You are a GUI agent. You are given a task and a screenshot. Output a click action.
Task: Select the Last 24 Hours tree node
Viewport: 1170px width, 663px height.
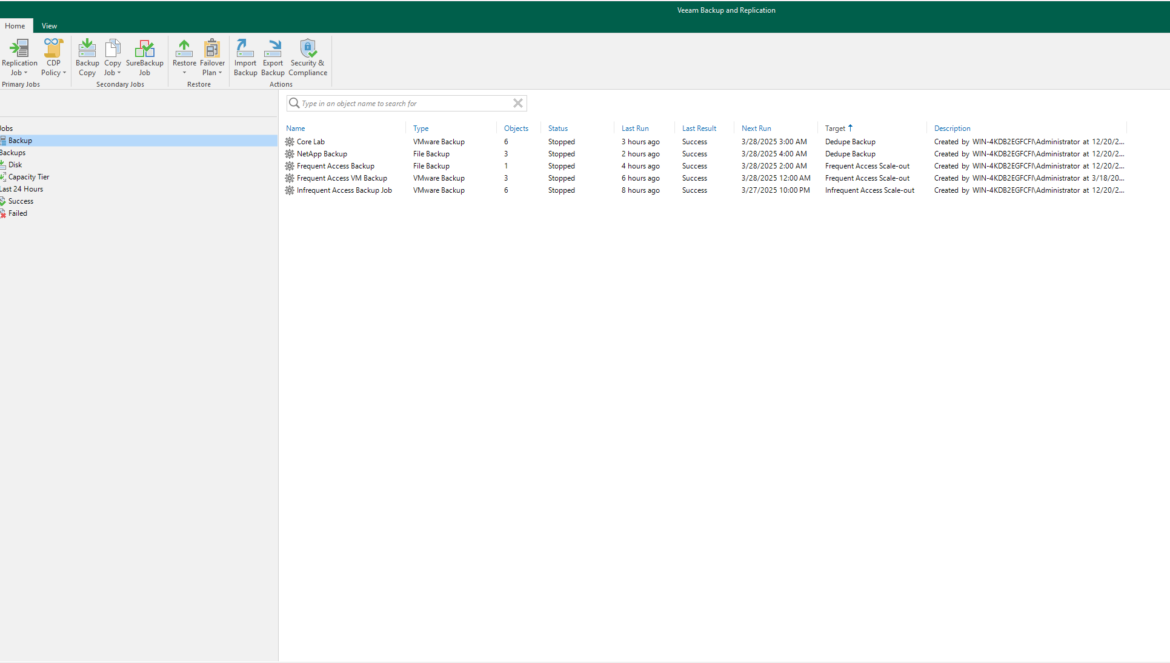(x=22, y=189)
